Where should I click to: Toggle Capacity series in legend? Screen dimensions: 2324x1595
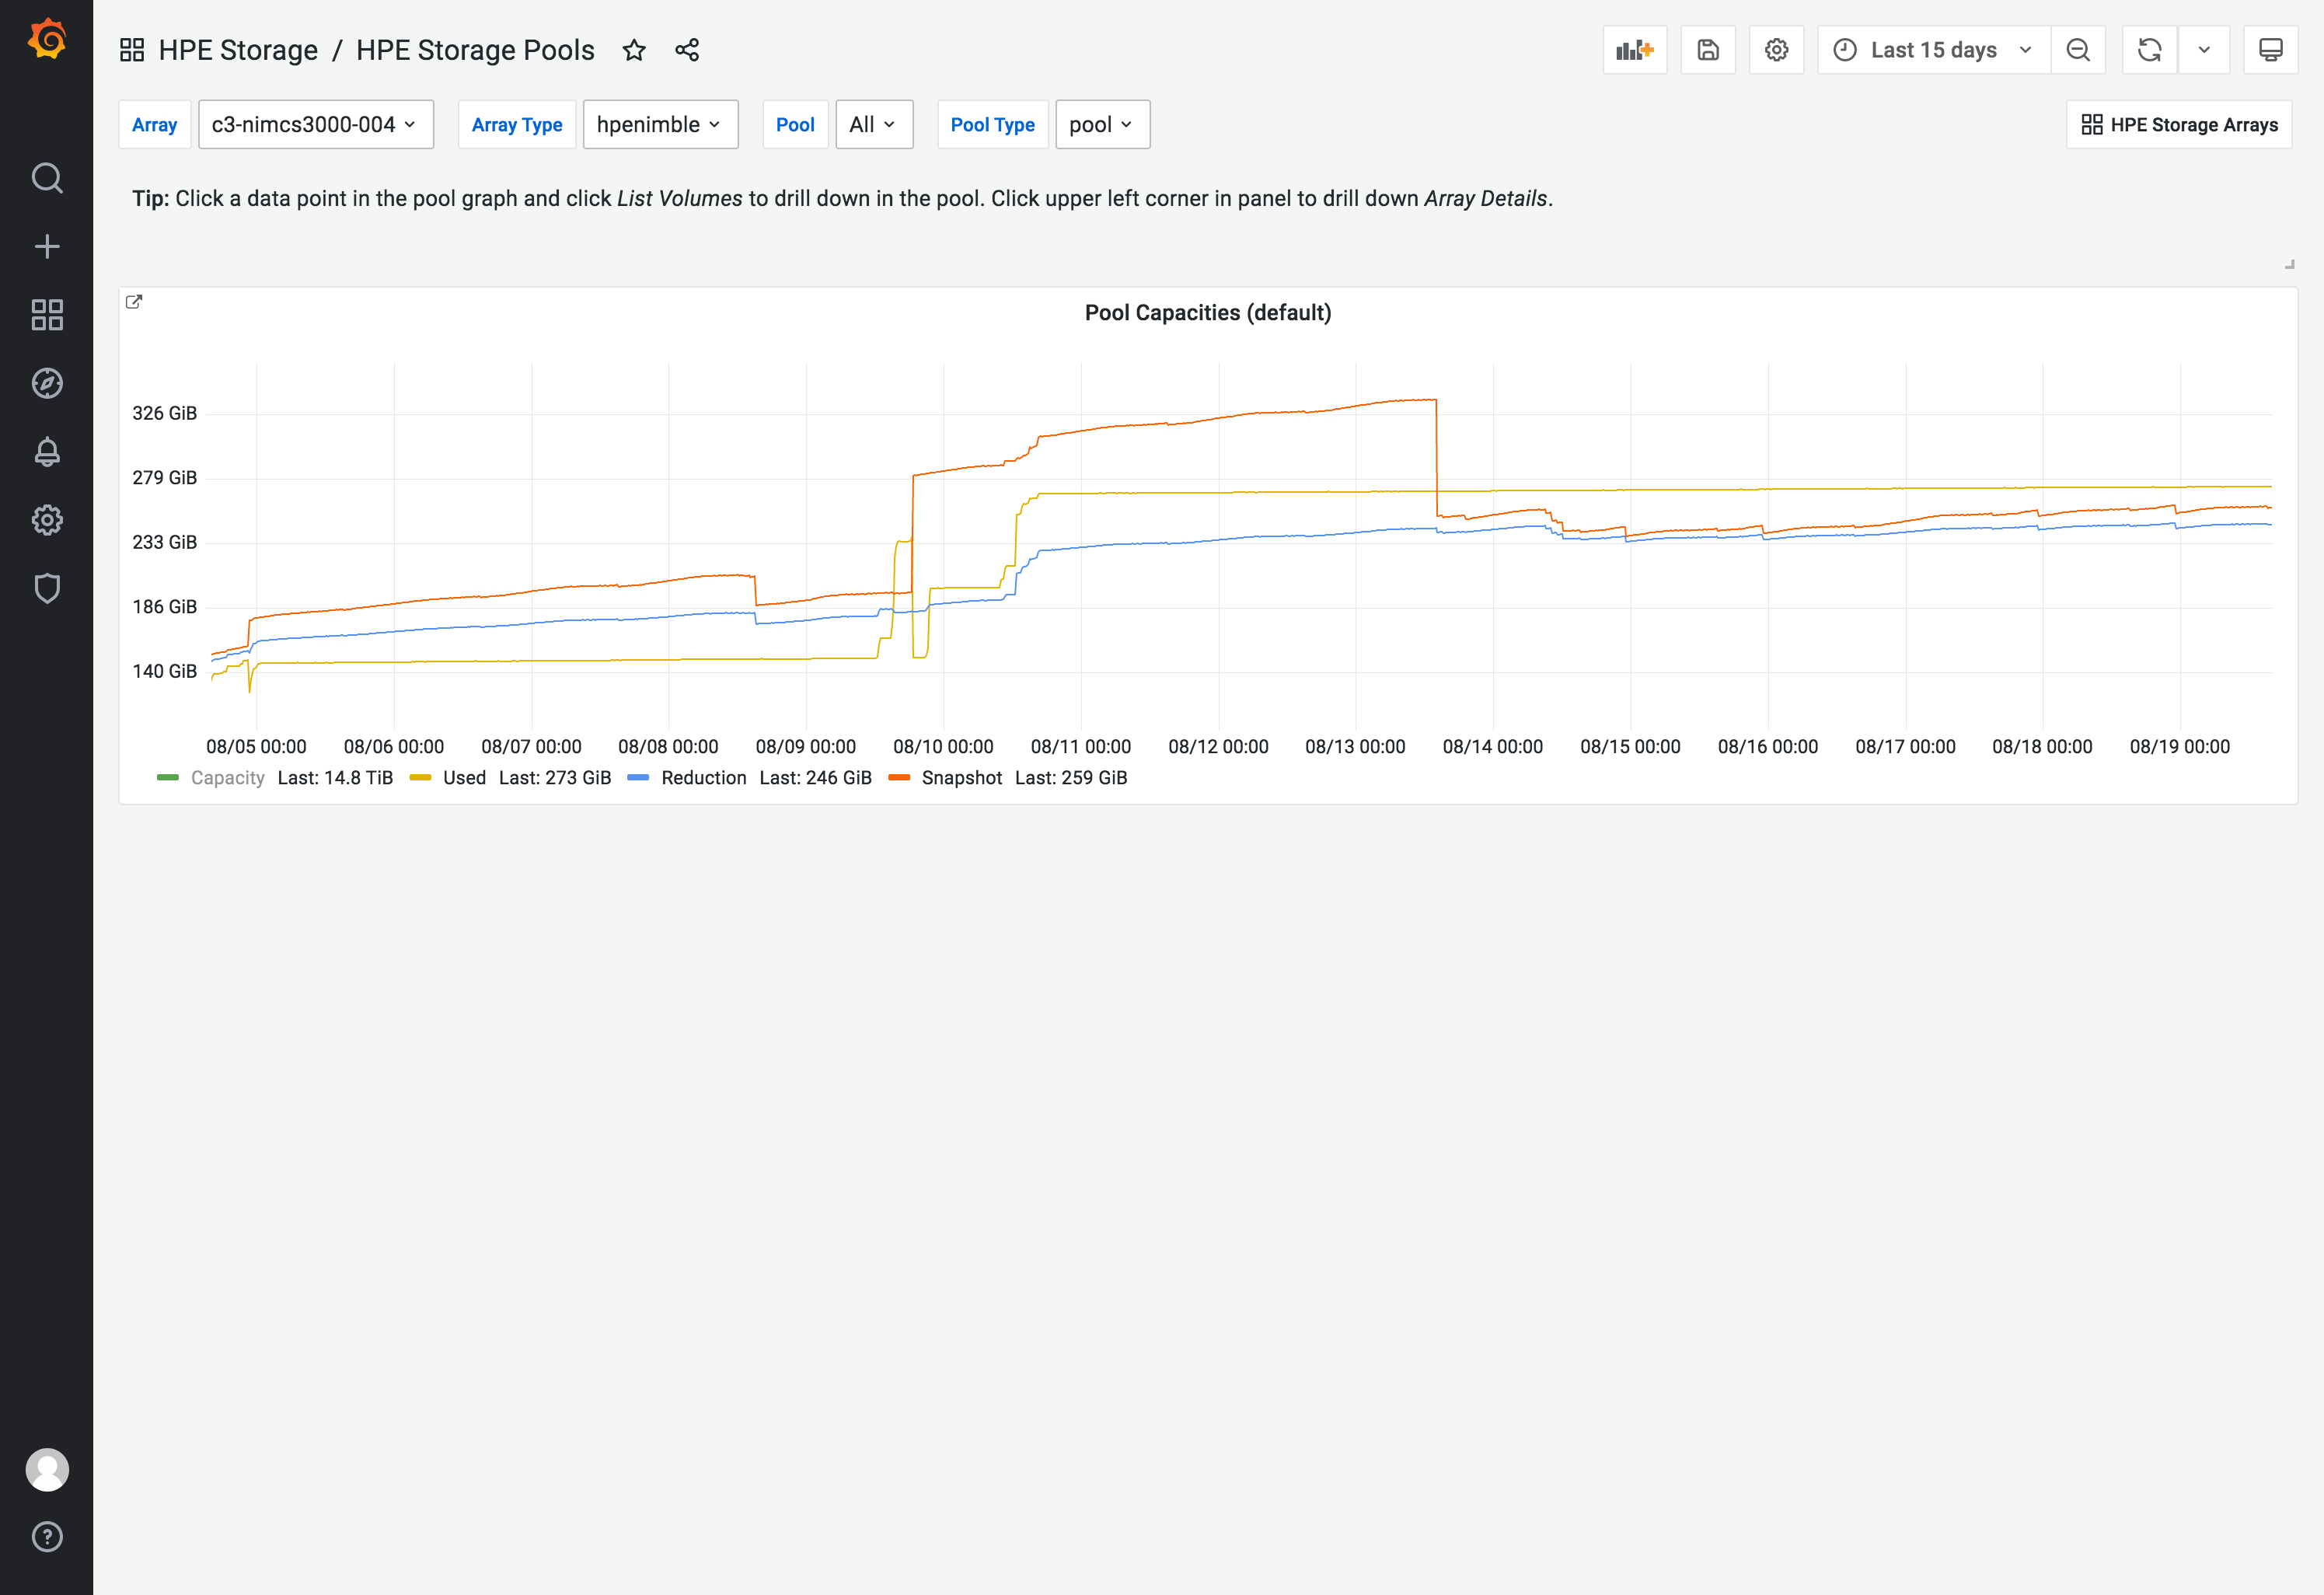(227, 778)
